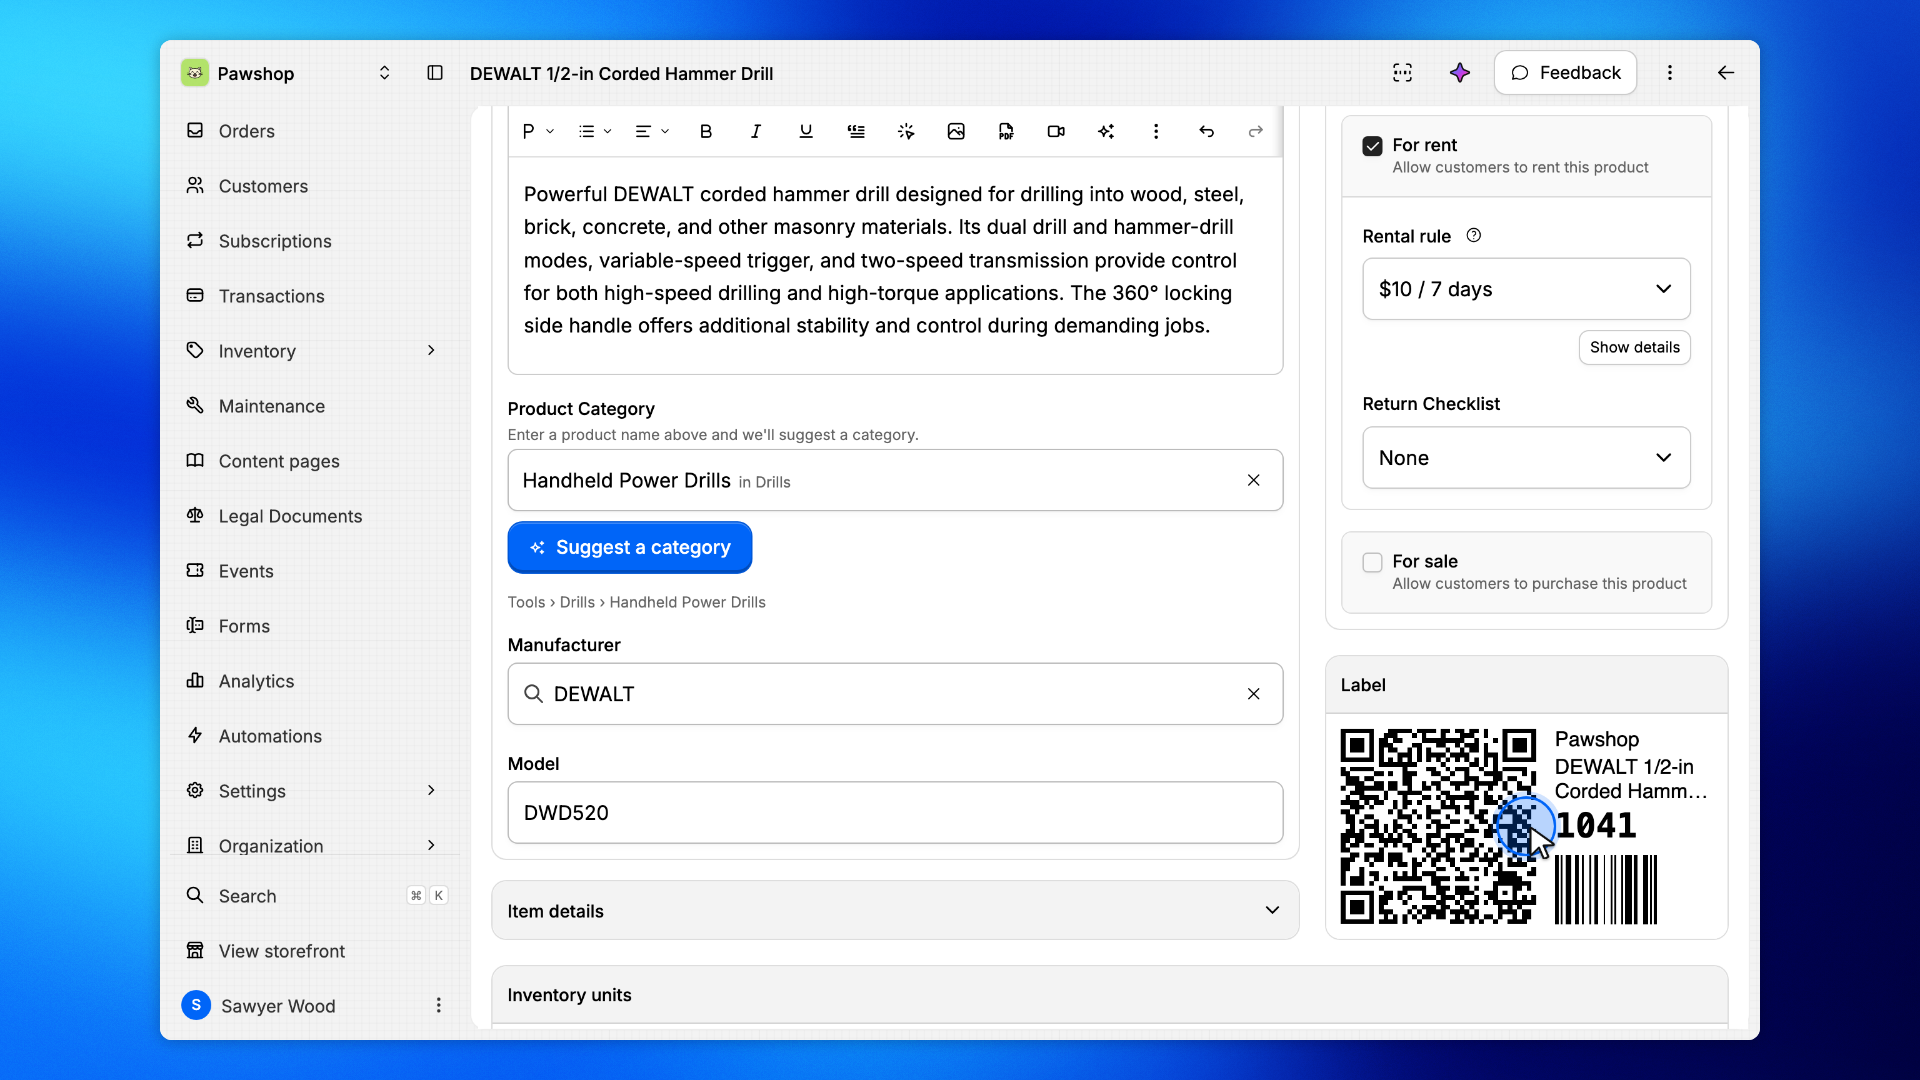This screenshot has height=1080, width=1920.
Task: Redo the last edit in description
Action: (1256, 131)
